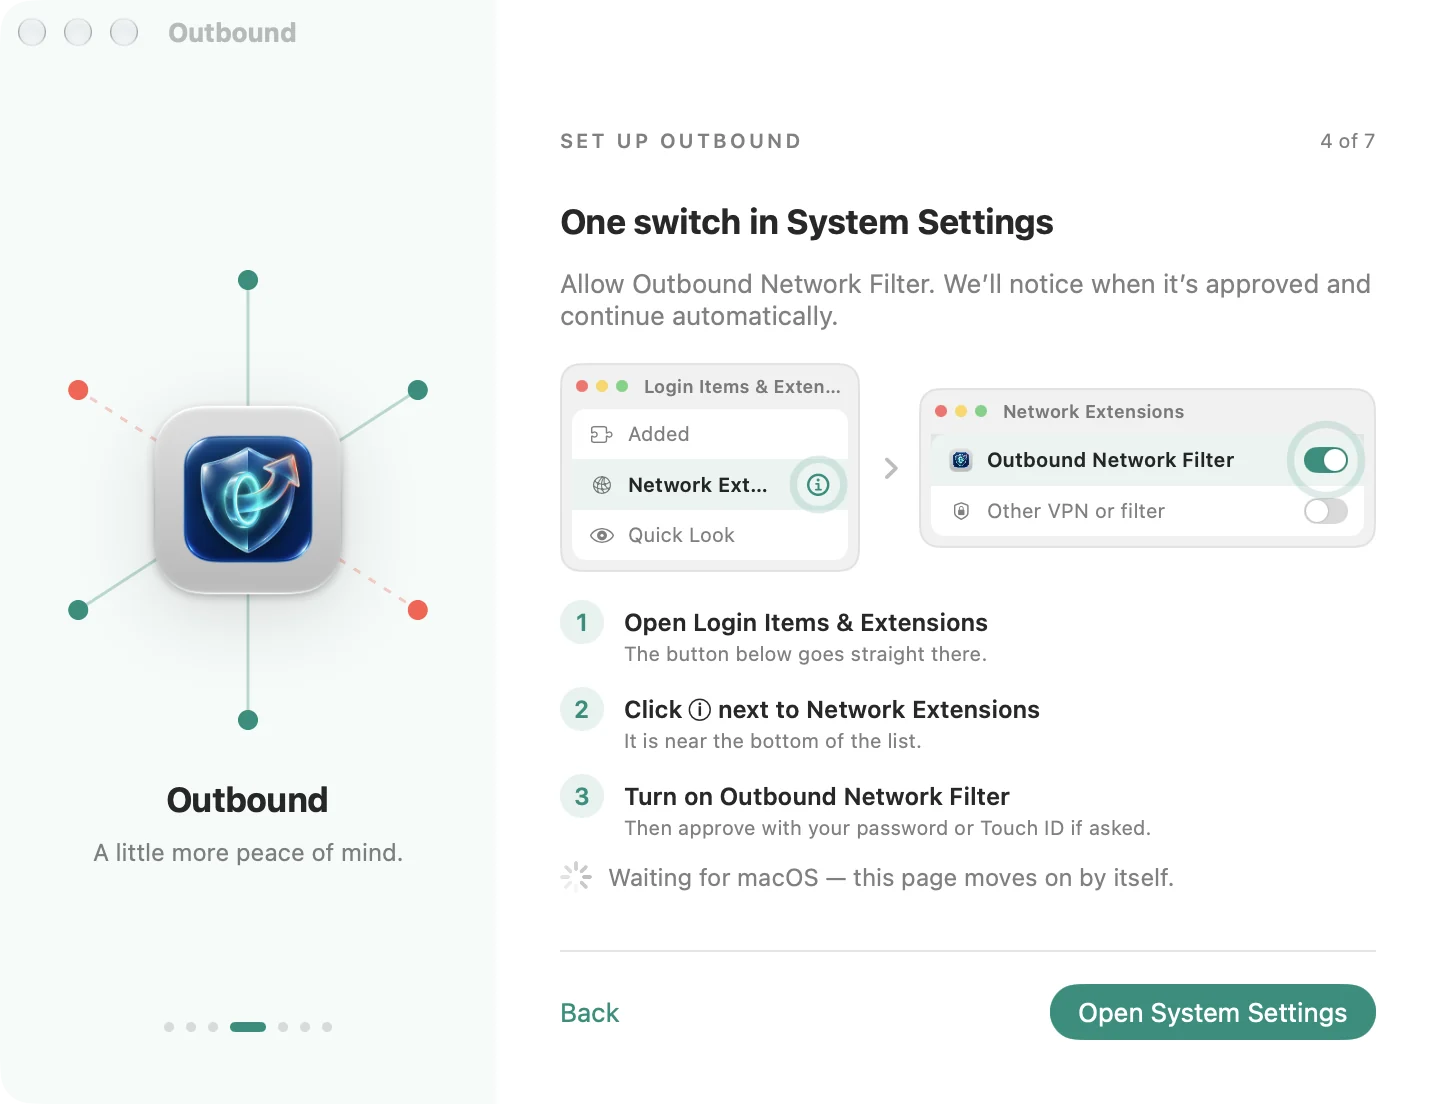
Task: Toggle the Outbound Network Filter switch
Action: pos(1326,460)
